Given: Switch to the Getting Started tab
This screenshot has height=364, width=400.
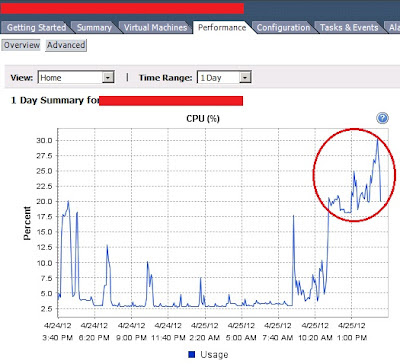Looking at the screenshot, I should (36, 27).
